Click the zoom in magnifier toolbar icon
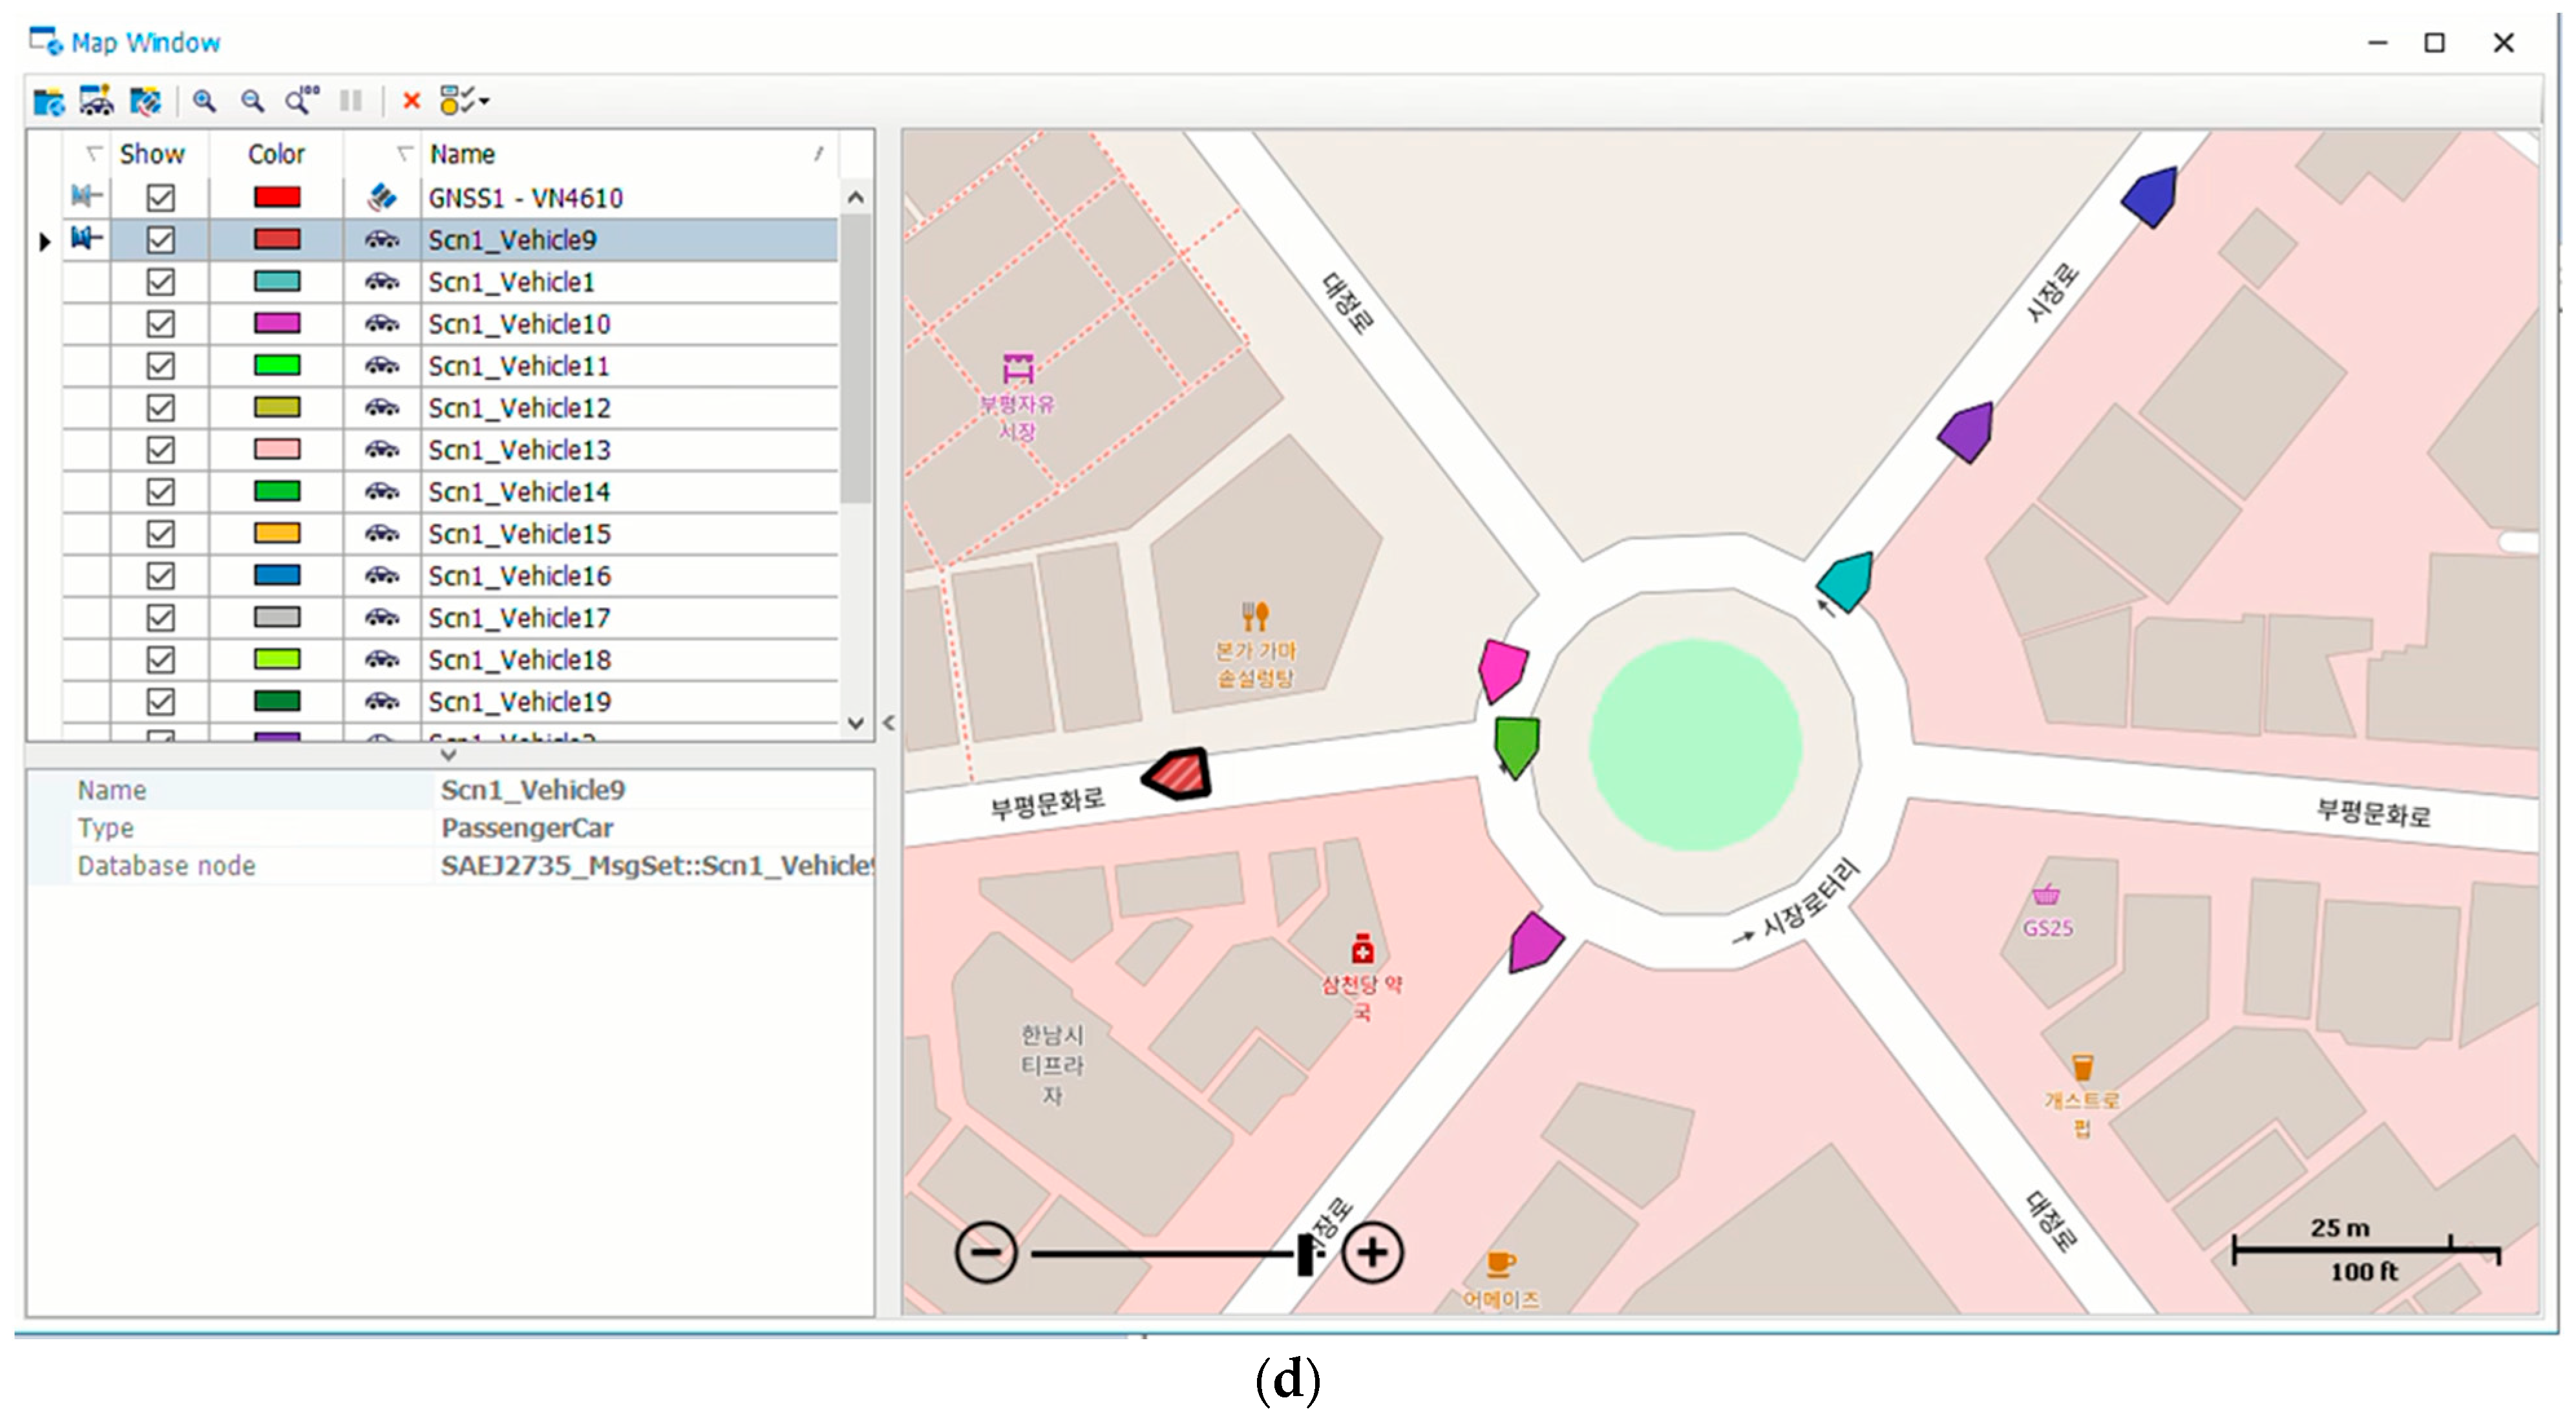This screenshot has width=2576, height=1420. [204, 101]
